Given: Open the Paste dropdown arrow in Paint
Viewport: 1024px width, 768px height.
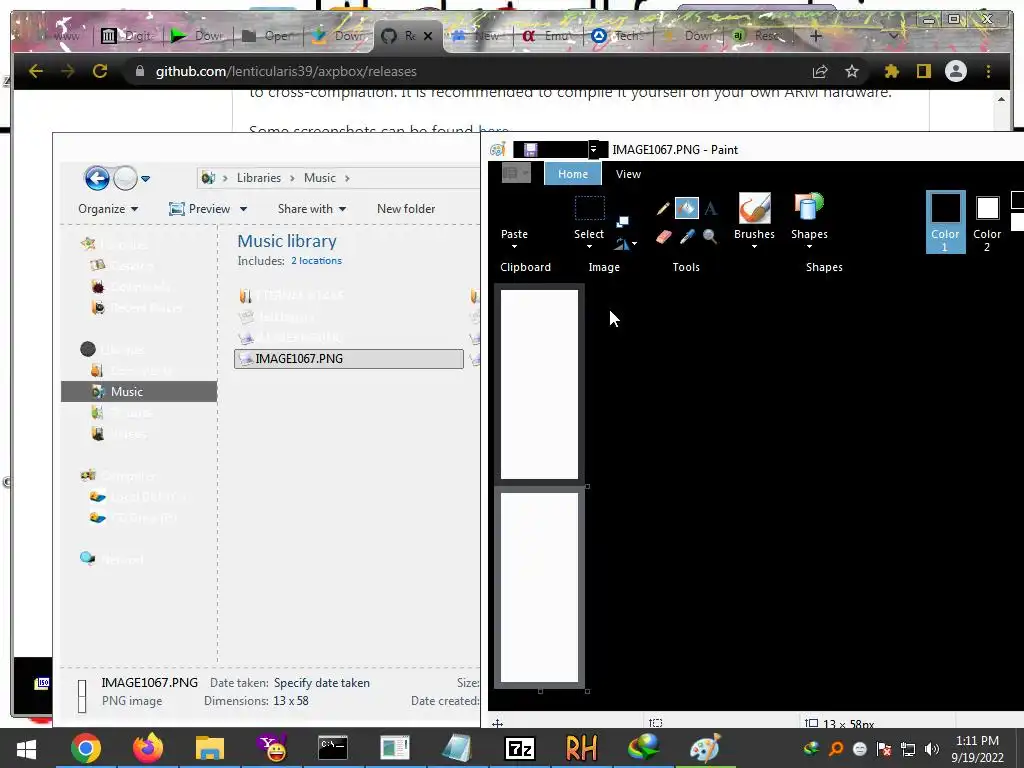Looking at the screenshot, I should pos(514,247).
